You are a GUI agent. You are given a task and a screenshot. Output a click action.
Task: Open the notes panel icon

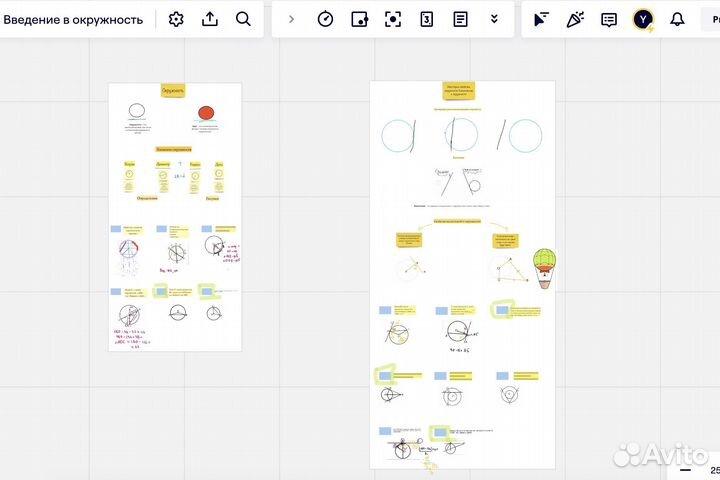(460, 19)
